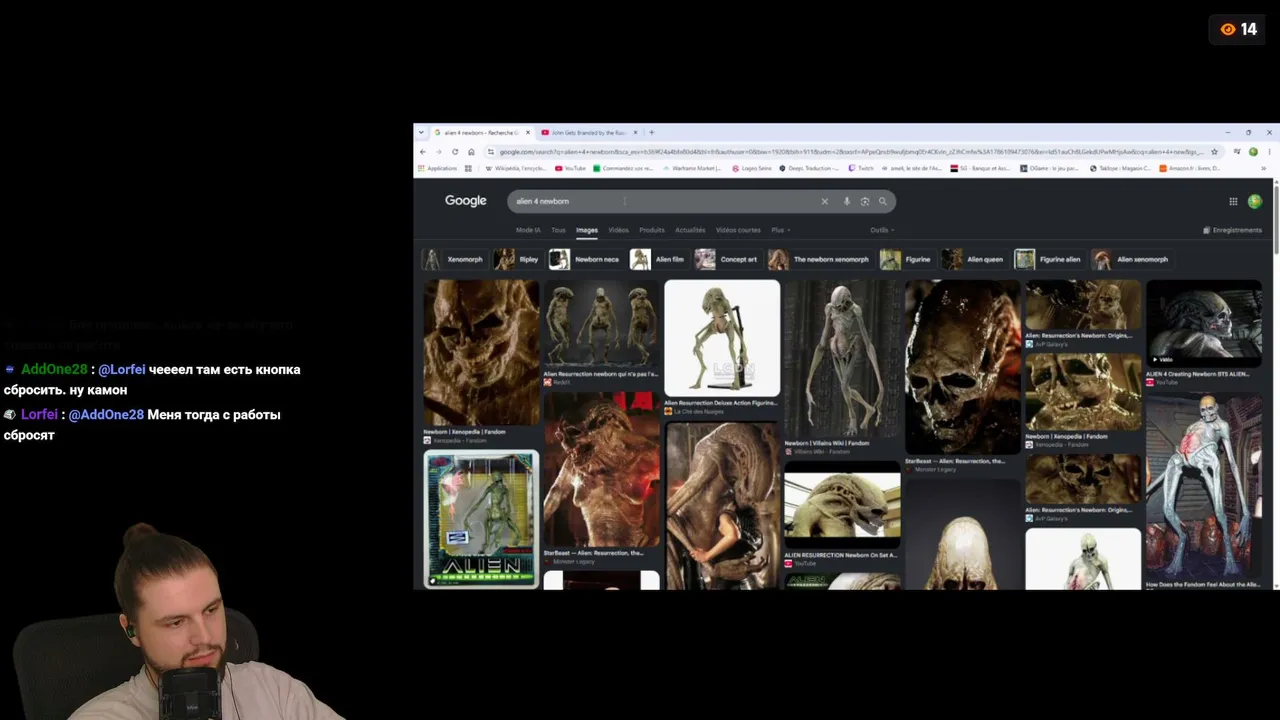Open the Newborn Xenopedia Fandom image result
Viewport: 1280px width, 720px height.
pos(481,353)
